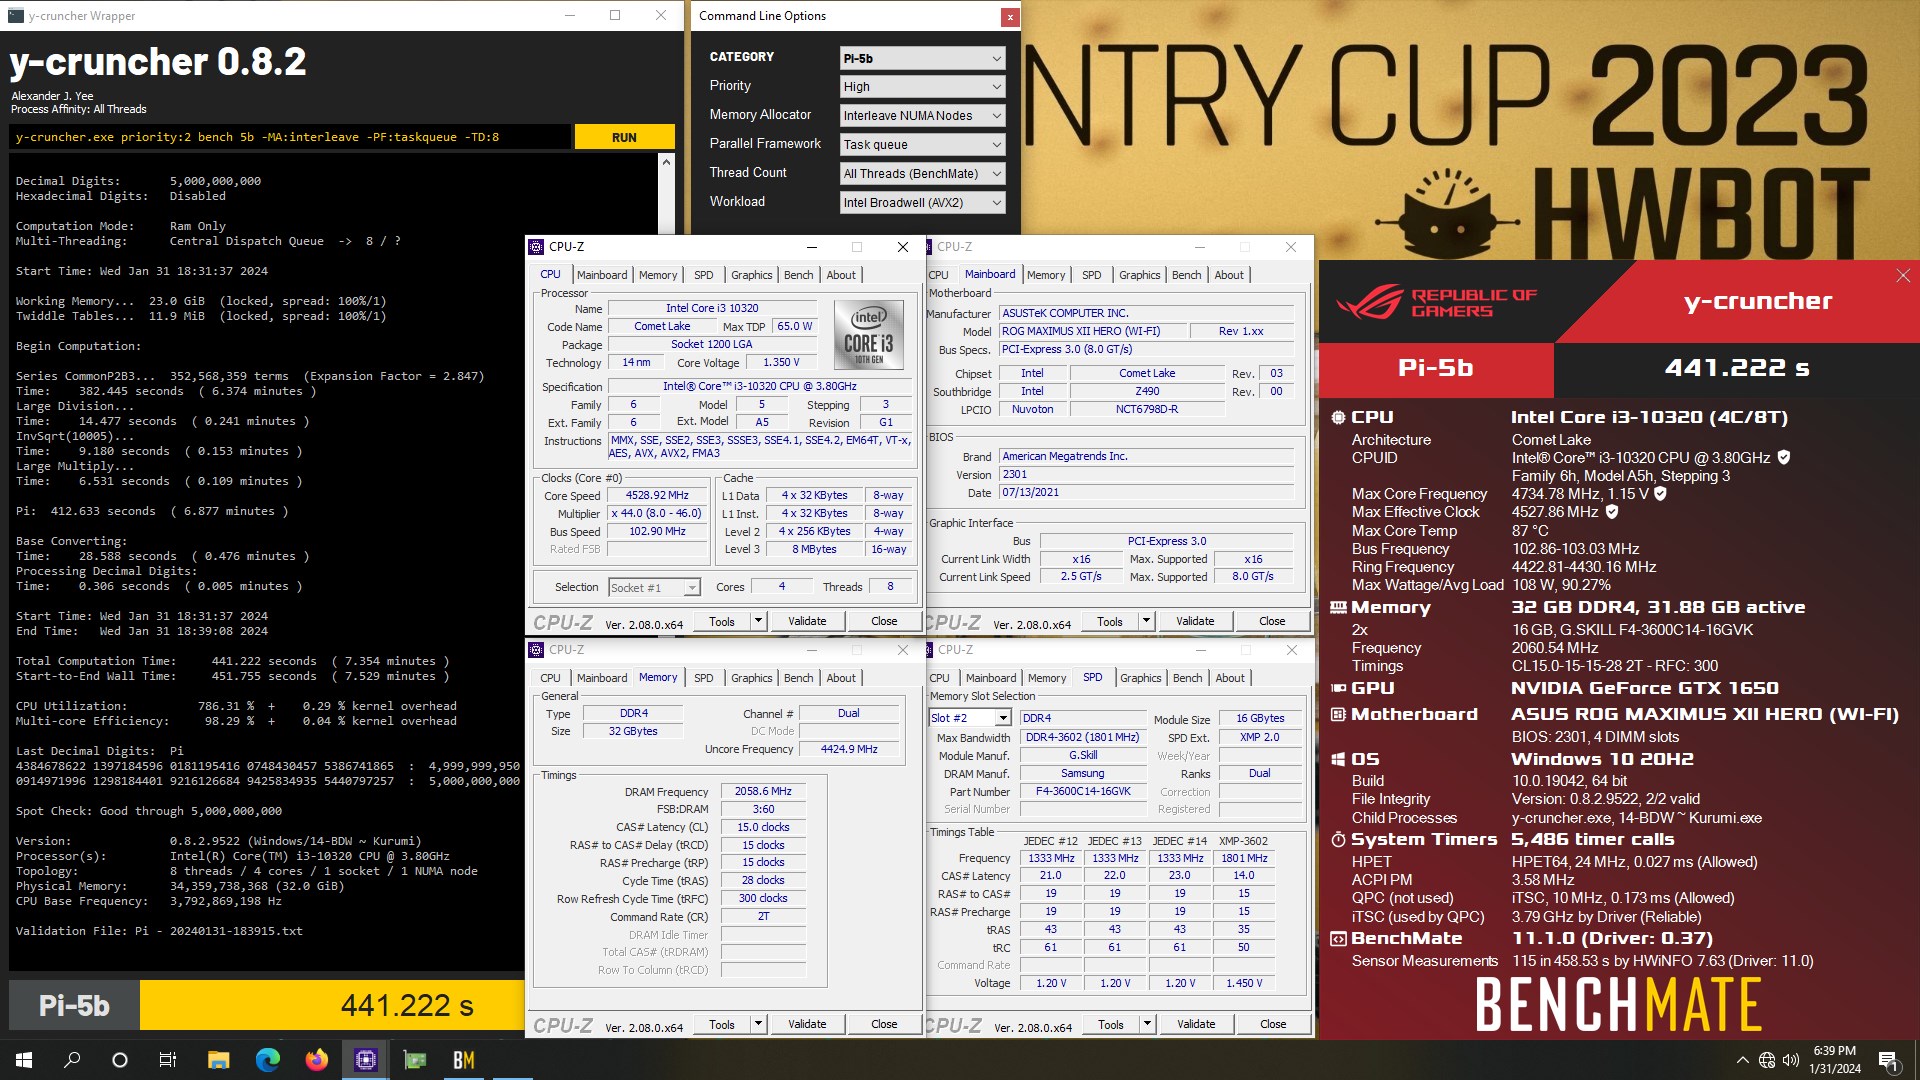Click ROG MAXIMUS XII HERO model field
The image size is (1920, 1080).
point(1092,331)
